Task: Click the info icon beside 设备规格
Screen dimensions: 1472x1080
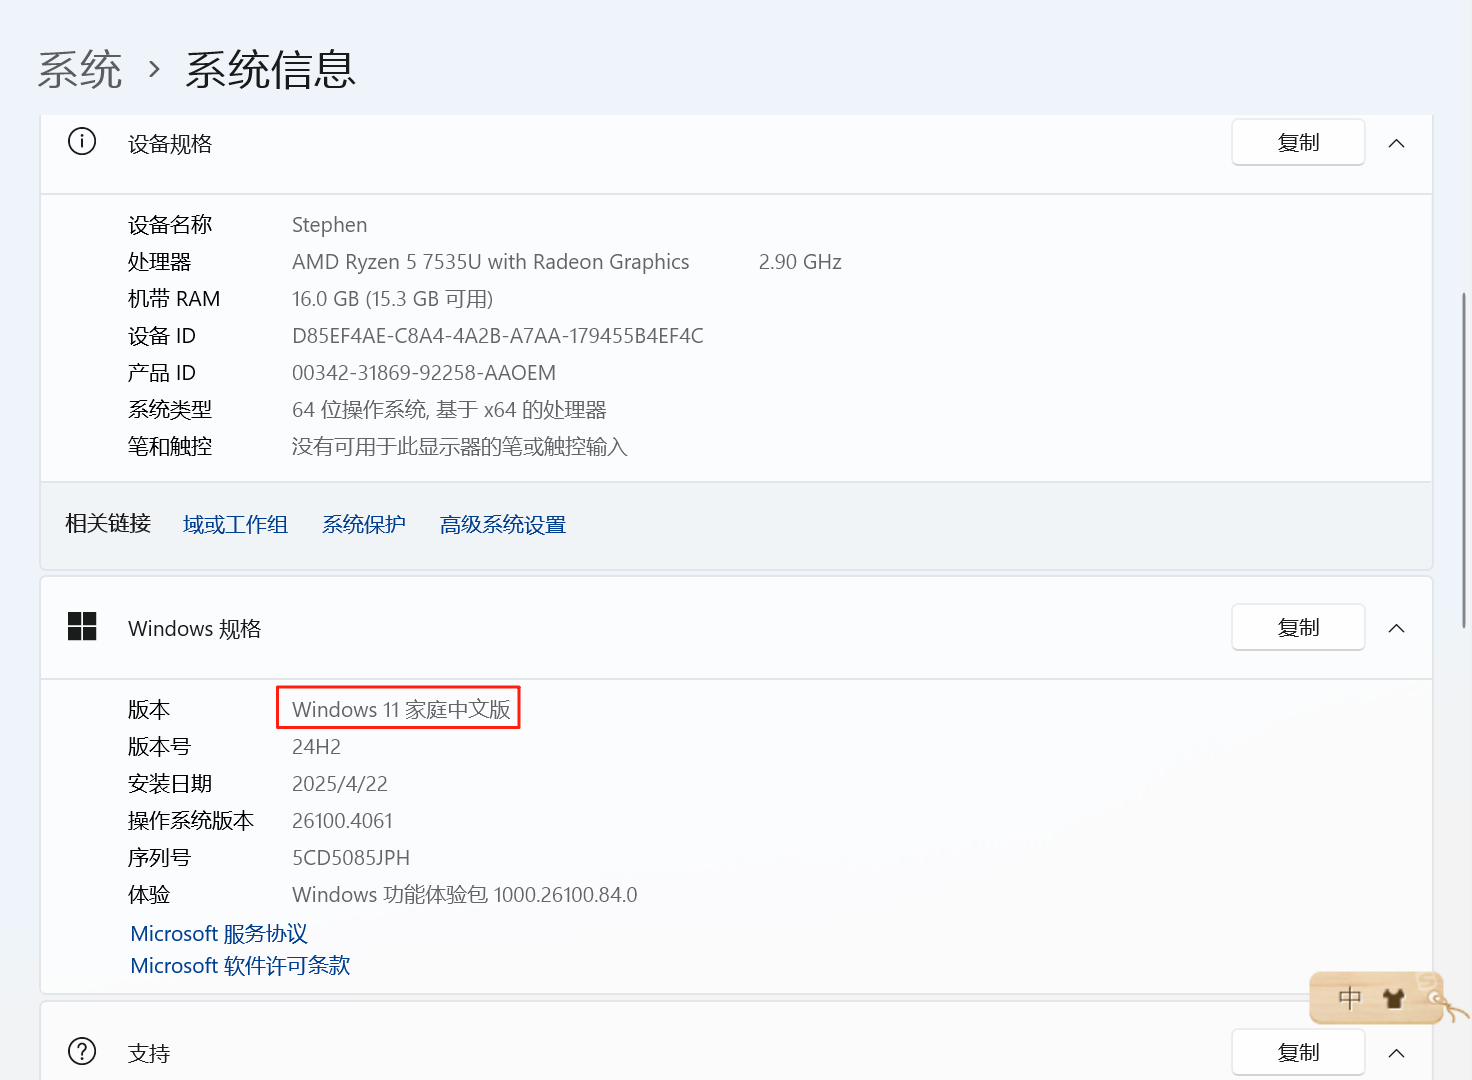Action: click(x=82, y=142)
